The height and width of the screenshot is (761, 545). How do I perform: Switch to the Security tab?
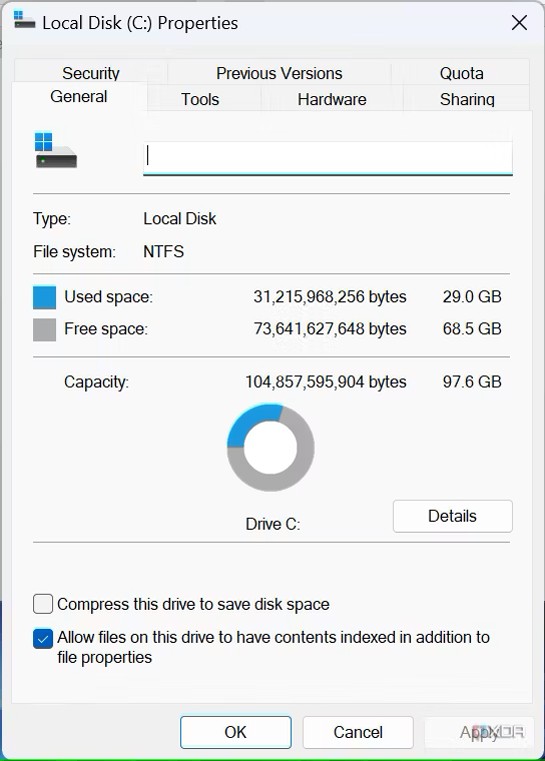[x=91, y=73]
